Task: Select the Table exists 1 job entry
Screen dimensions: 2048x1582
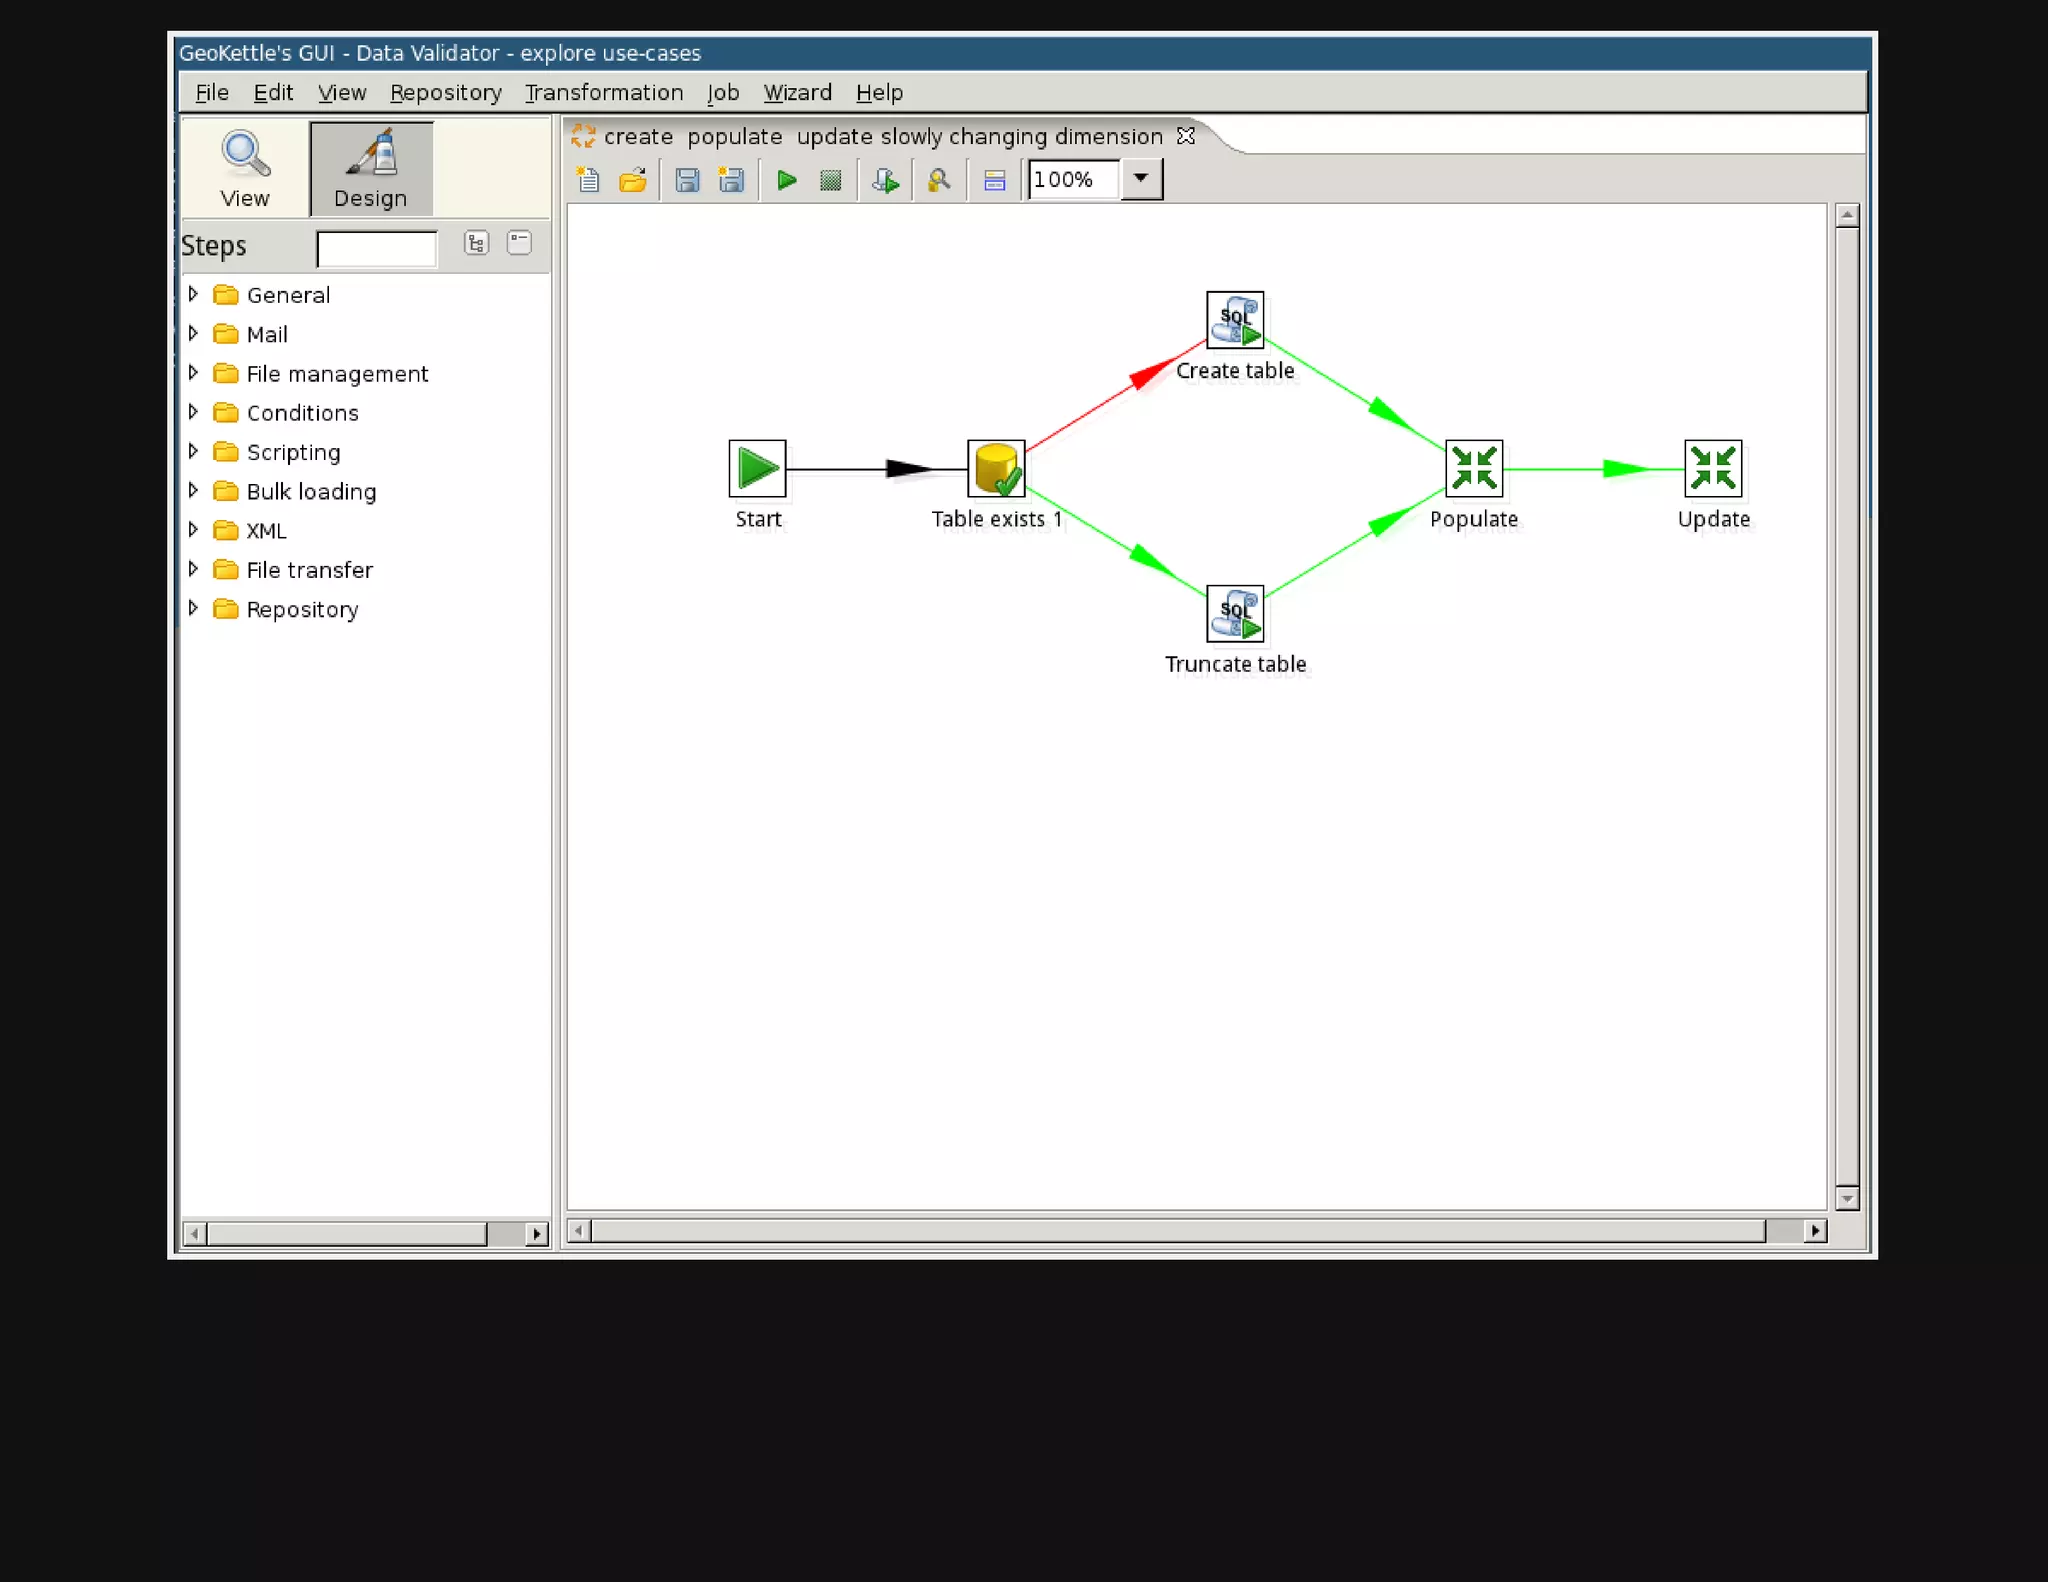Action: point(996,468)
